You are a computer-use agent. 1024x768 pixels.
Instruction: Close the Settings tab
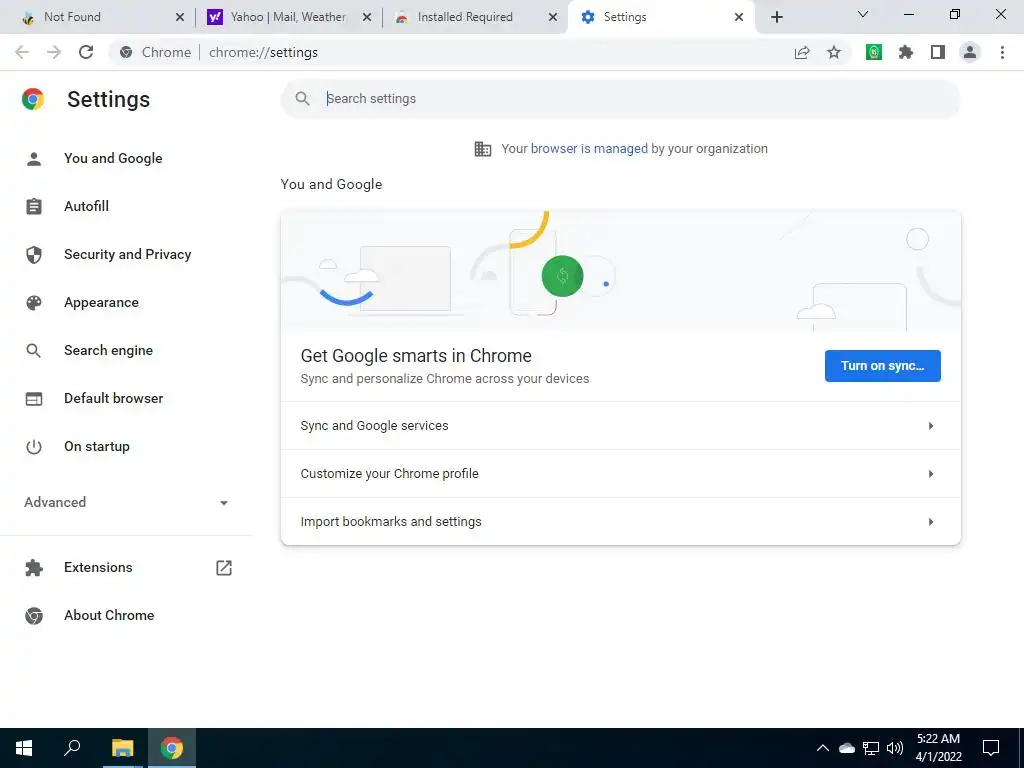739,17
